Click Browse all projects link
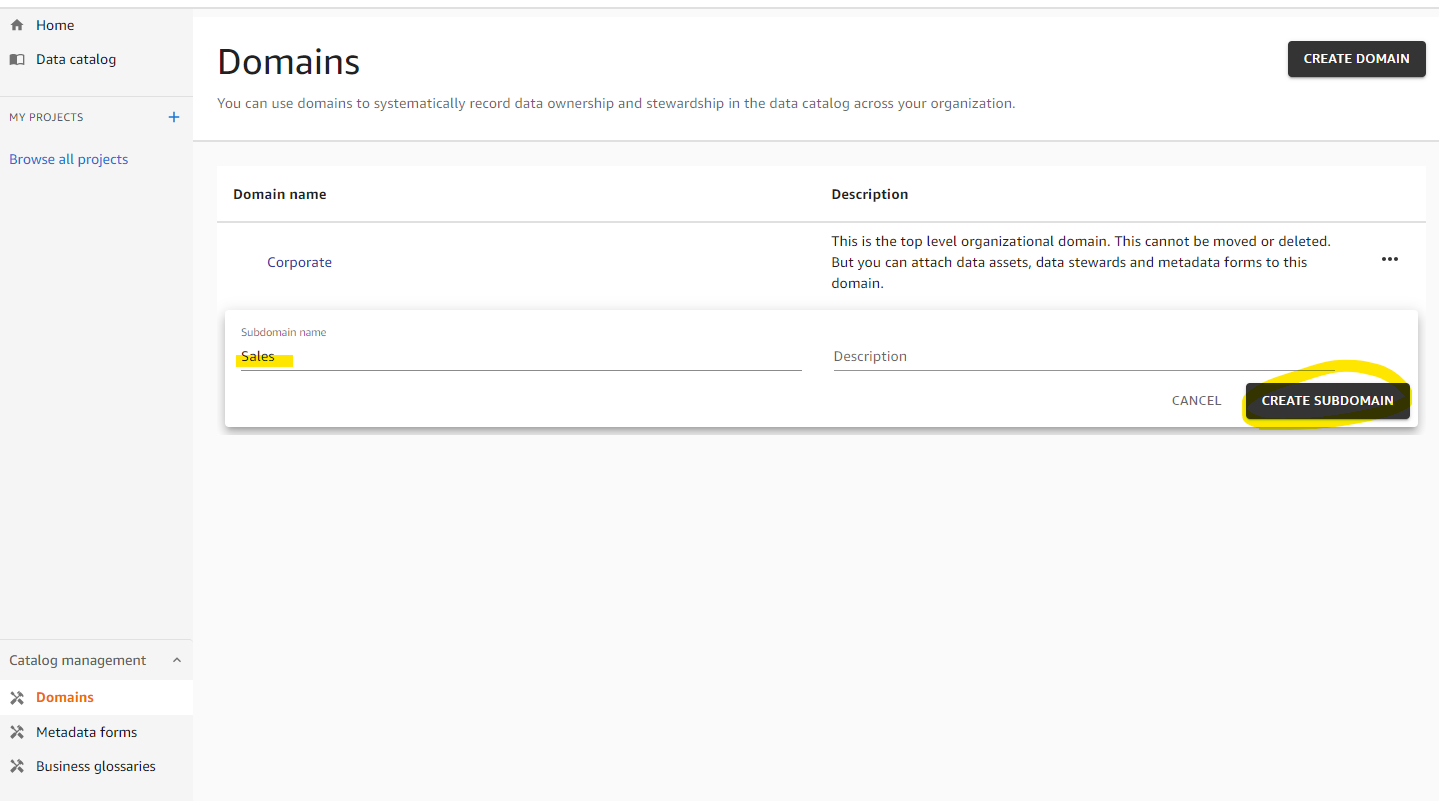This screenshot has height=801, width=1439. (x=69, y=159)
